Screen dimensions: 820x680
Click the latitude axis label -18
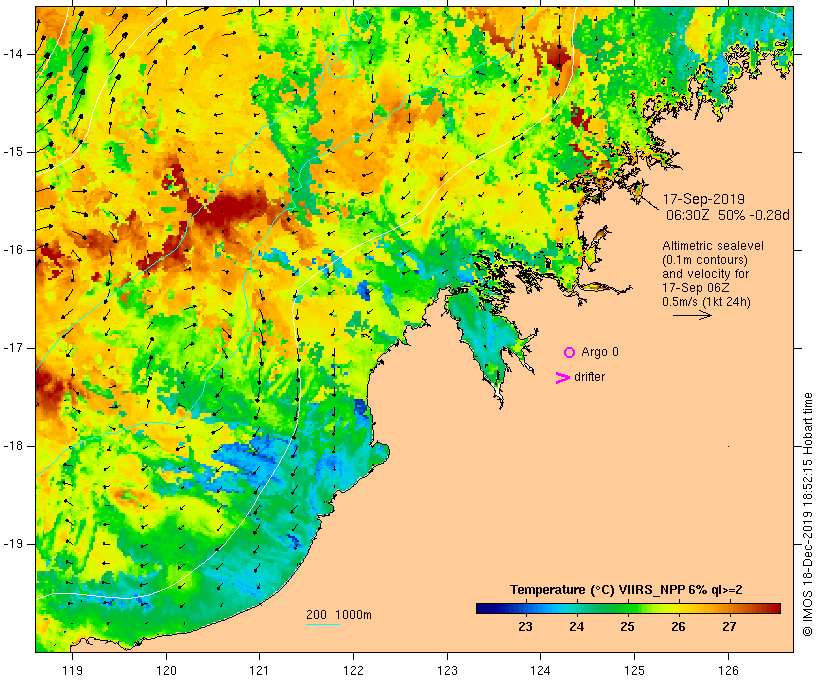(13, 446)
